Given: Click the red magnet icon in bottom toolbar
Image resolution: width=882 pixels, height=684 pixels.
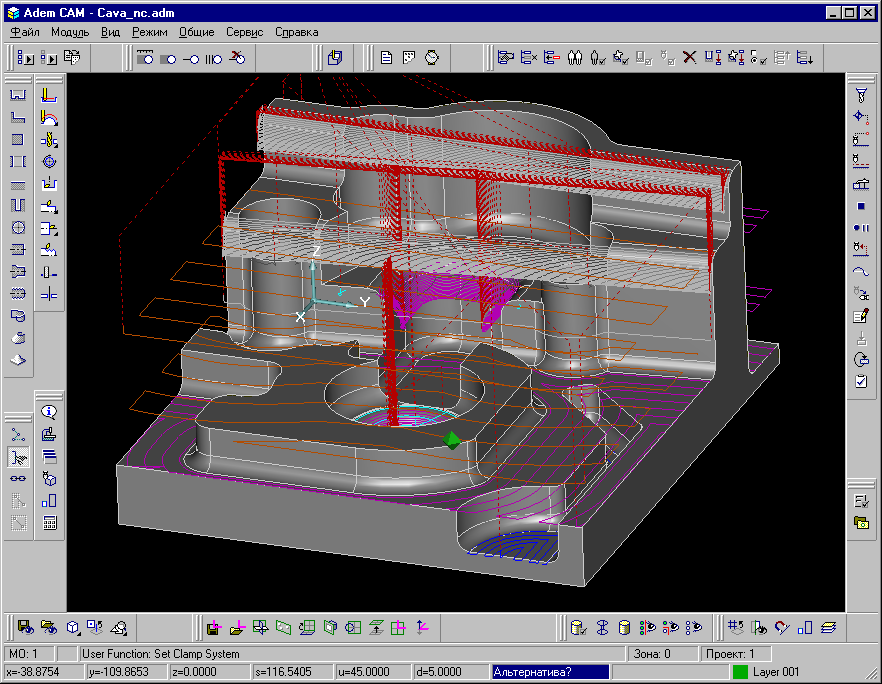Looking at the screenshot, I should click(x=782, y=627).
